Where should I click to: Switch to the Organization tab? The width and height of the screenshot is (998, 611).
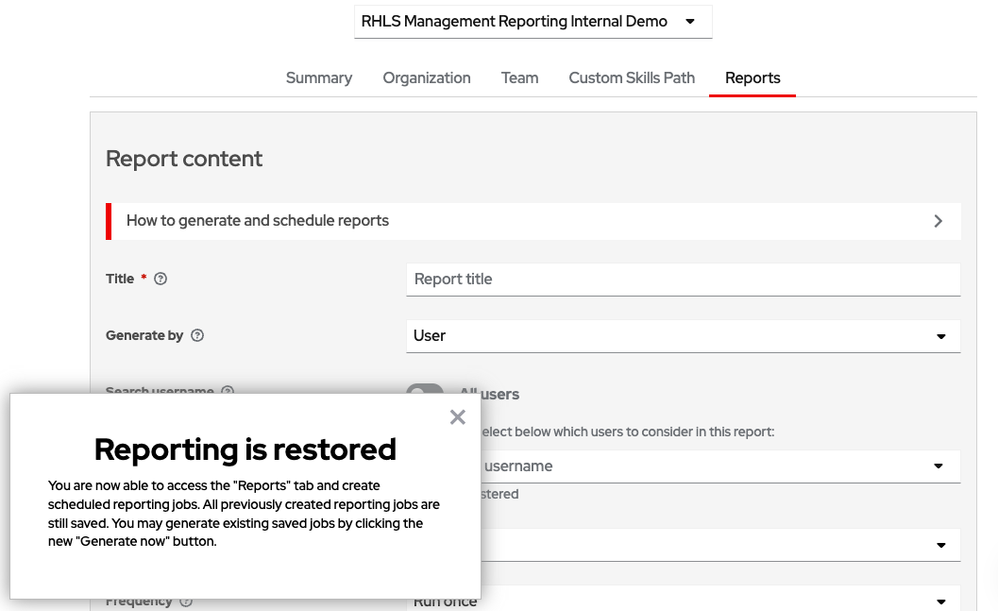click(426, 78)
